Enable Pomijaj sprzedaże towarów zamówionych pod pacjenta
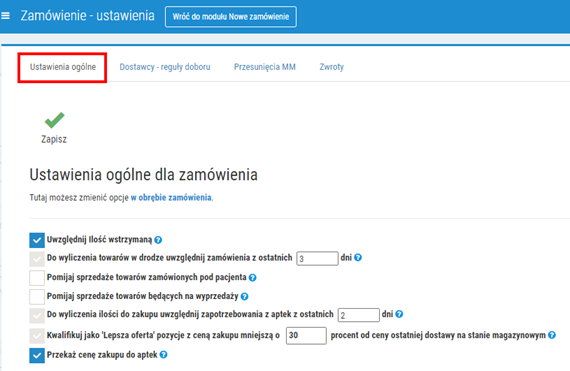570x371 pixels. click(x=37, y=278)
